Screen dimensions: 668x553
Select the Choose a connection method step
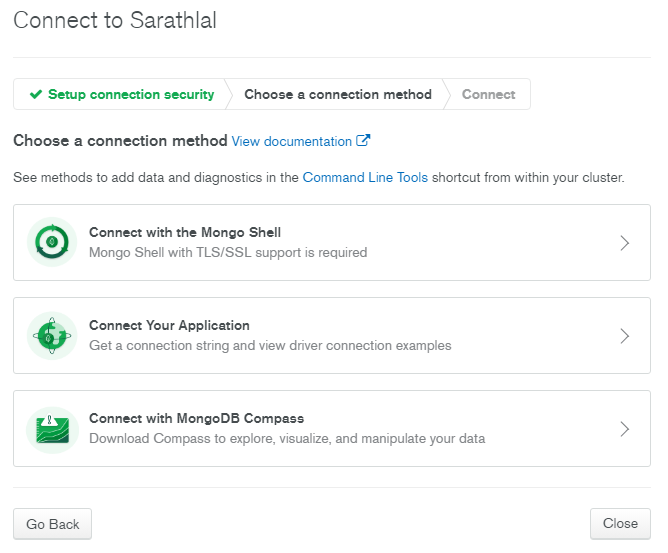point(338,94)
